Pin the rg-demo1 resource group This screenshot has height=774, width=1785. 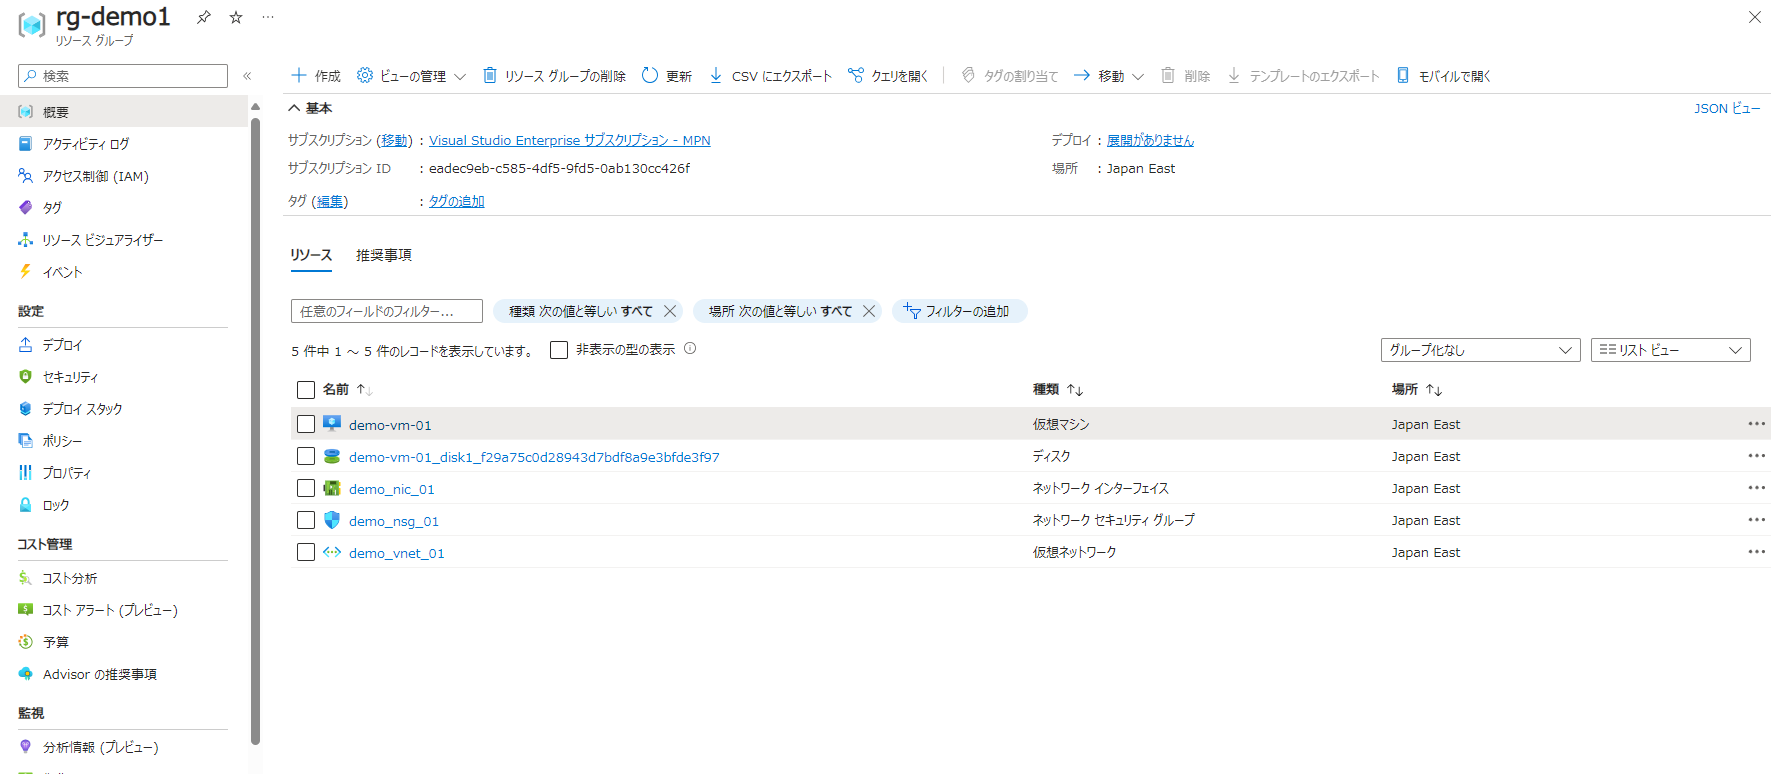point(204,17)
